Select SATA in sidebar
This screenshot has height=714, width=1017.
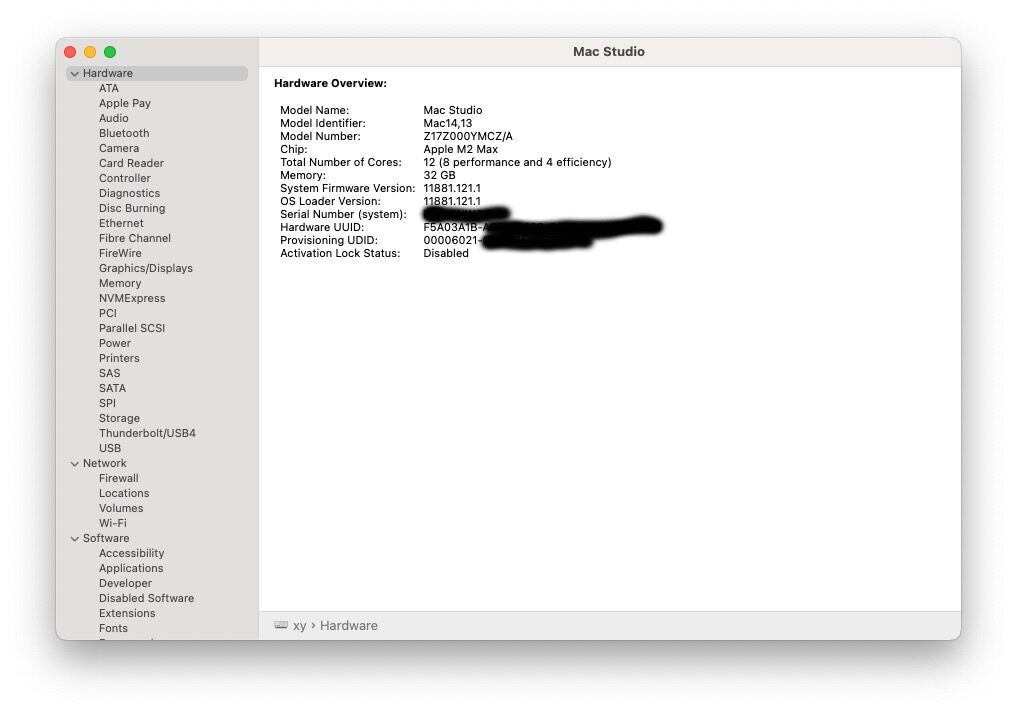pos(112,388)
